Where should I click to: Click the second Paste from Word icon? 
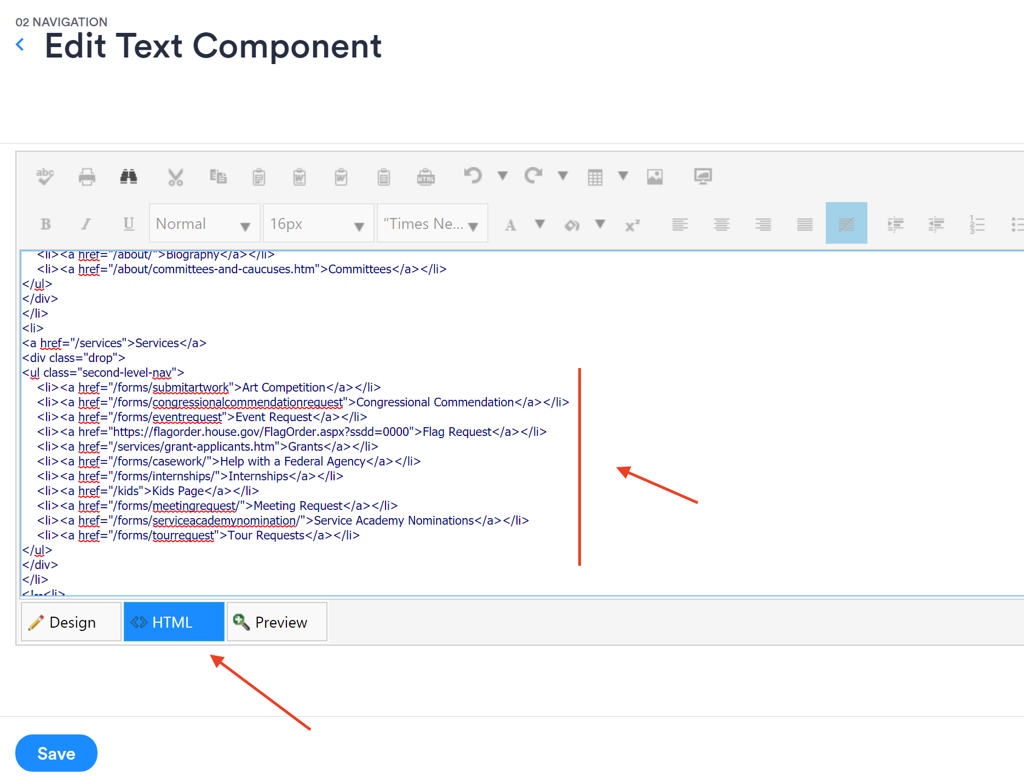point(341,177)
